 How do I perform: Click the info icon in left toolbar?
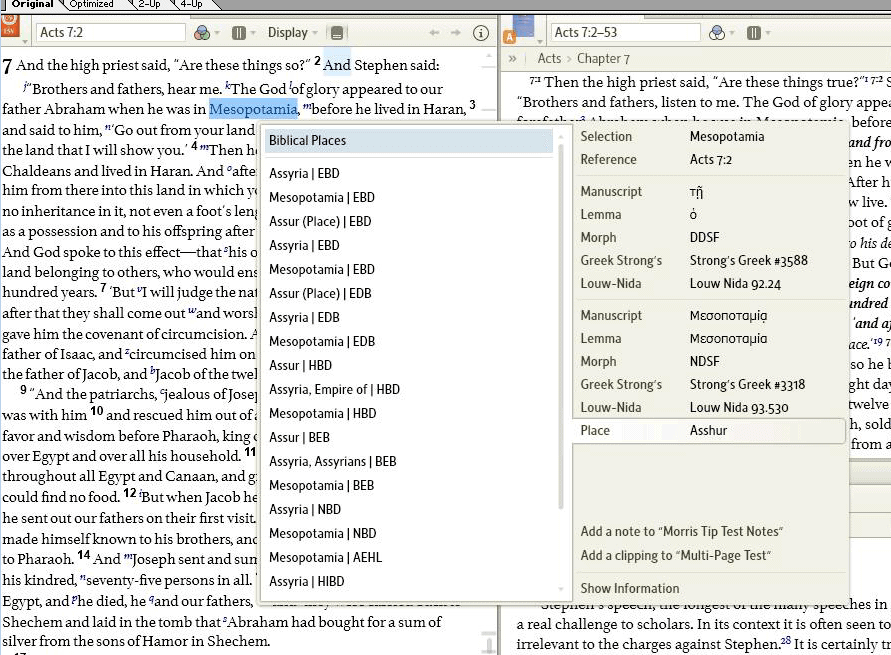click(480, 33)
